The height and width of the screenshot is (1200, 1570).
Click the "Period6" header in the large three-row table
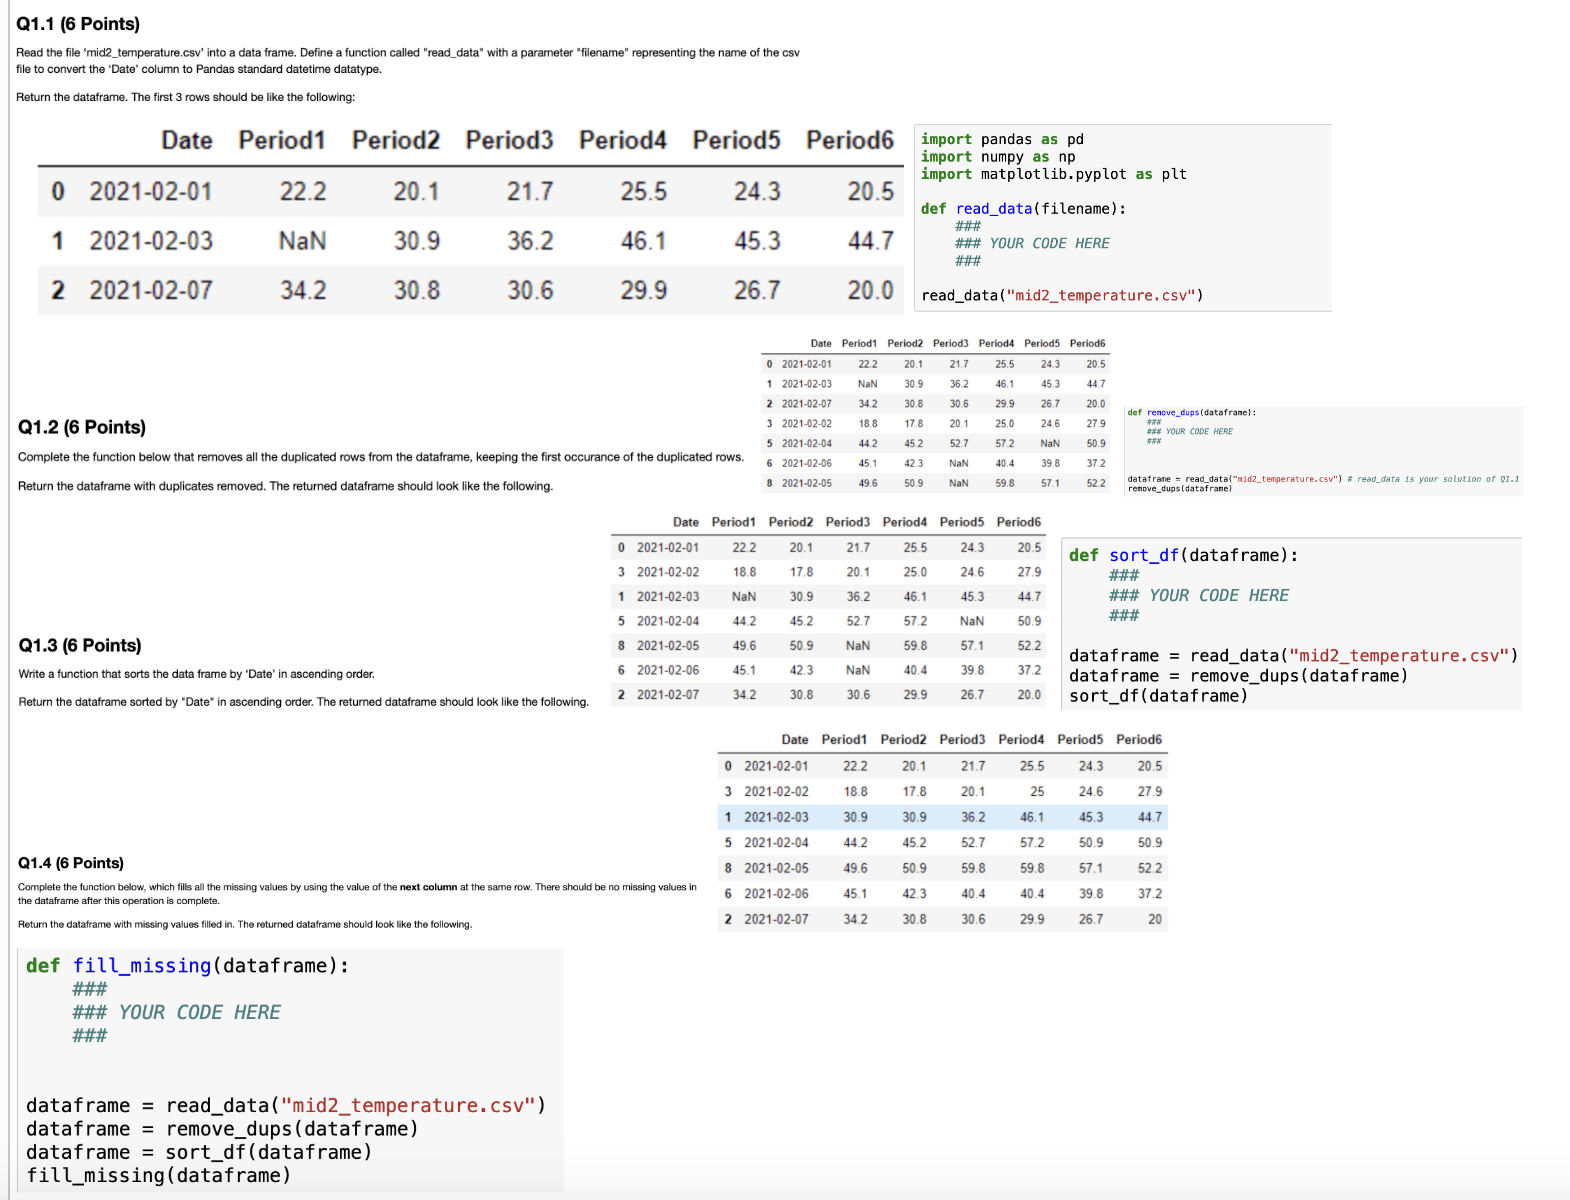point(850,140)
